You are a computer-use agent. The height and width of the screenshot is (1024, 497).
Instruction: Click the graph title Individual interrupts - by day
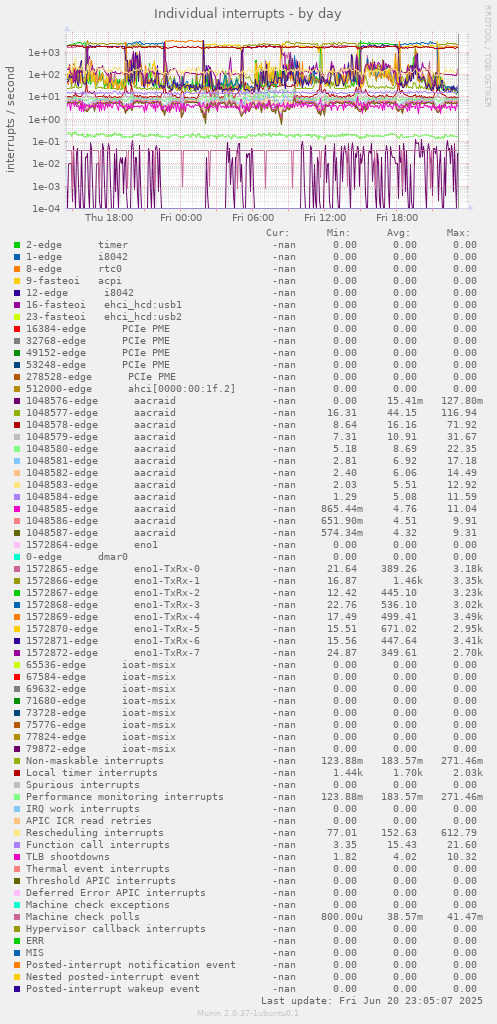pyautogui.click(x=248, y=13)
